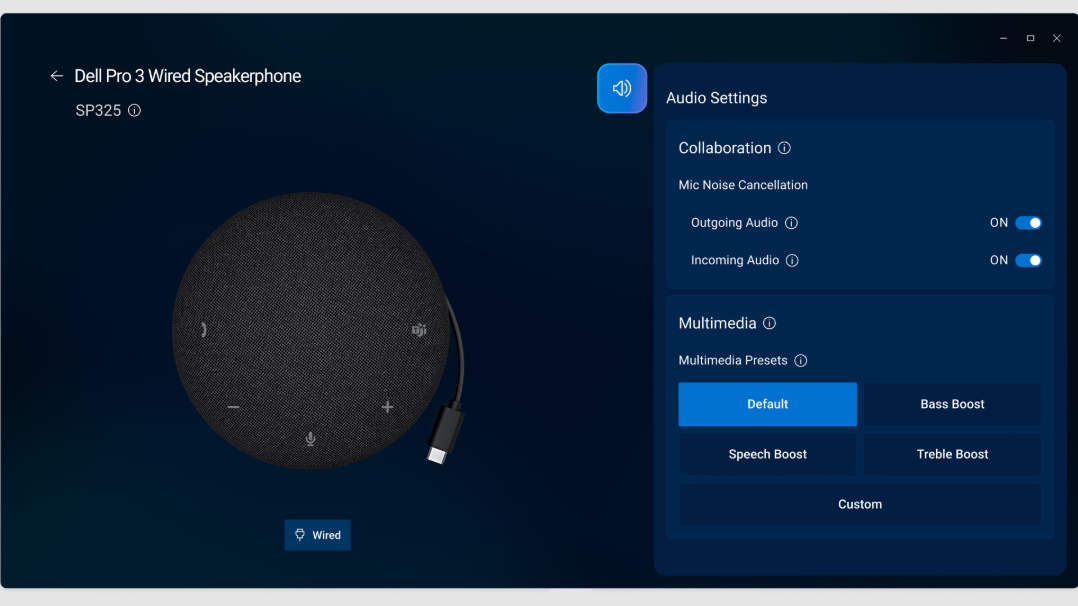
Task: Open SP325 model info icon
Action: (x=135, y=110)
